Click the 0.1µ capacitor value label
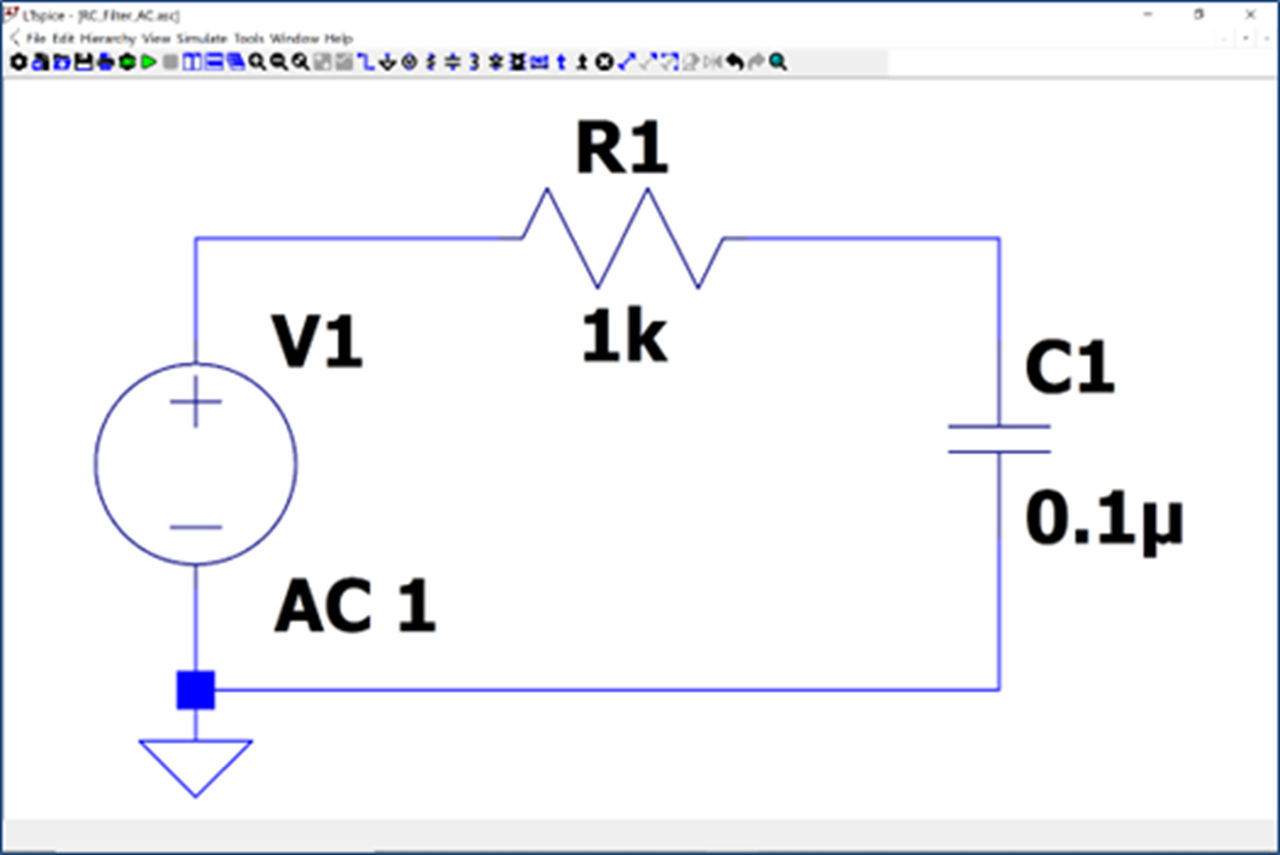This screenshot has width=1280, height=855. (1103, 521)
